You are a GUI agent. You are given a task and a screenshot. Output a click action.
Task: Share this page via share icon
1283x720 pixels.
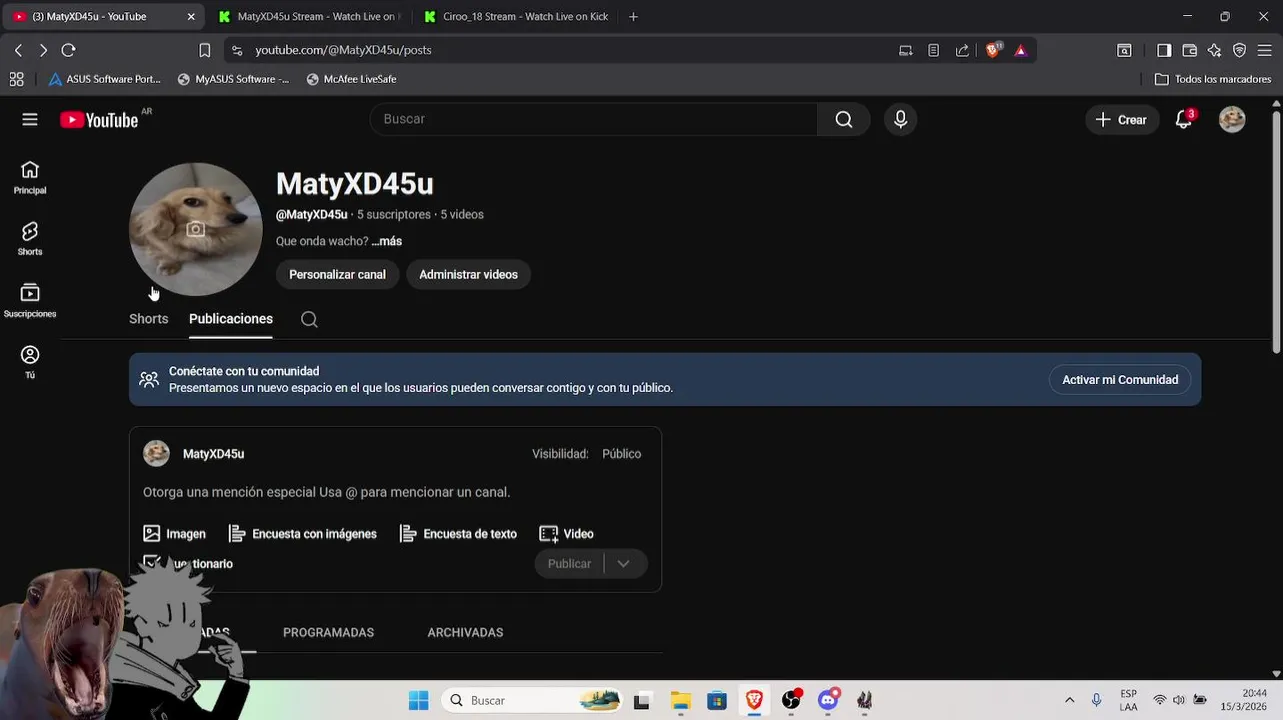coord(962,50)
